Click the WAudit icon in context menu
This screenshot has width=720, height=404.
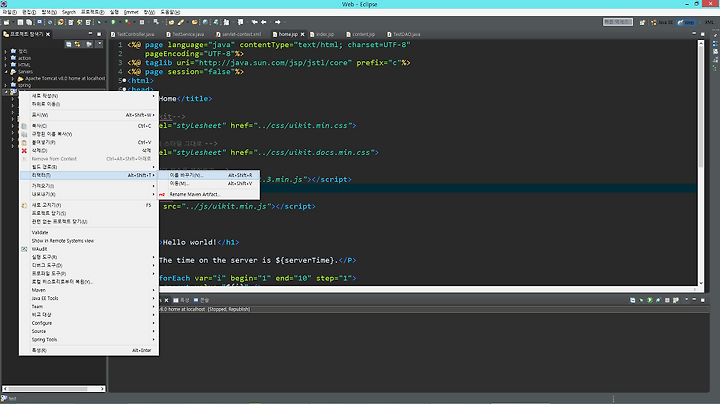click(x=24, y=249)
